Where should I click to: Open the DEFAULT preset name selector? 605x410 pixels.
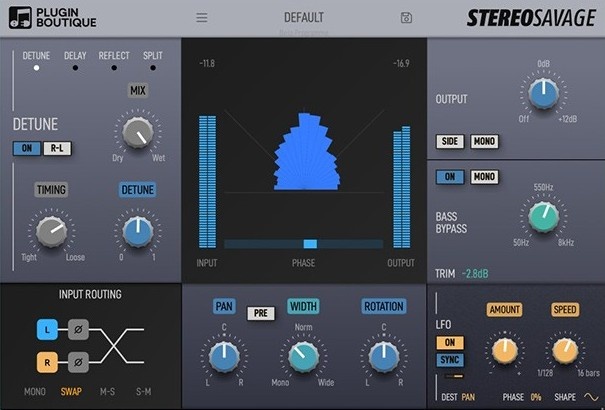click(x=304, y=17)
